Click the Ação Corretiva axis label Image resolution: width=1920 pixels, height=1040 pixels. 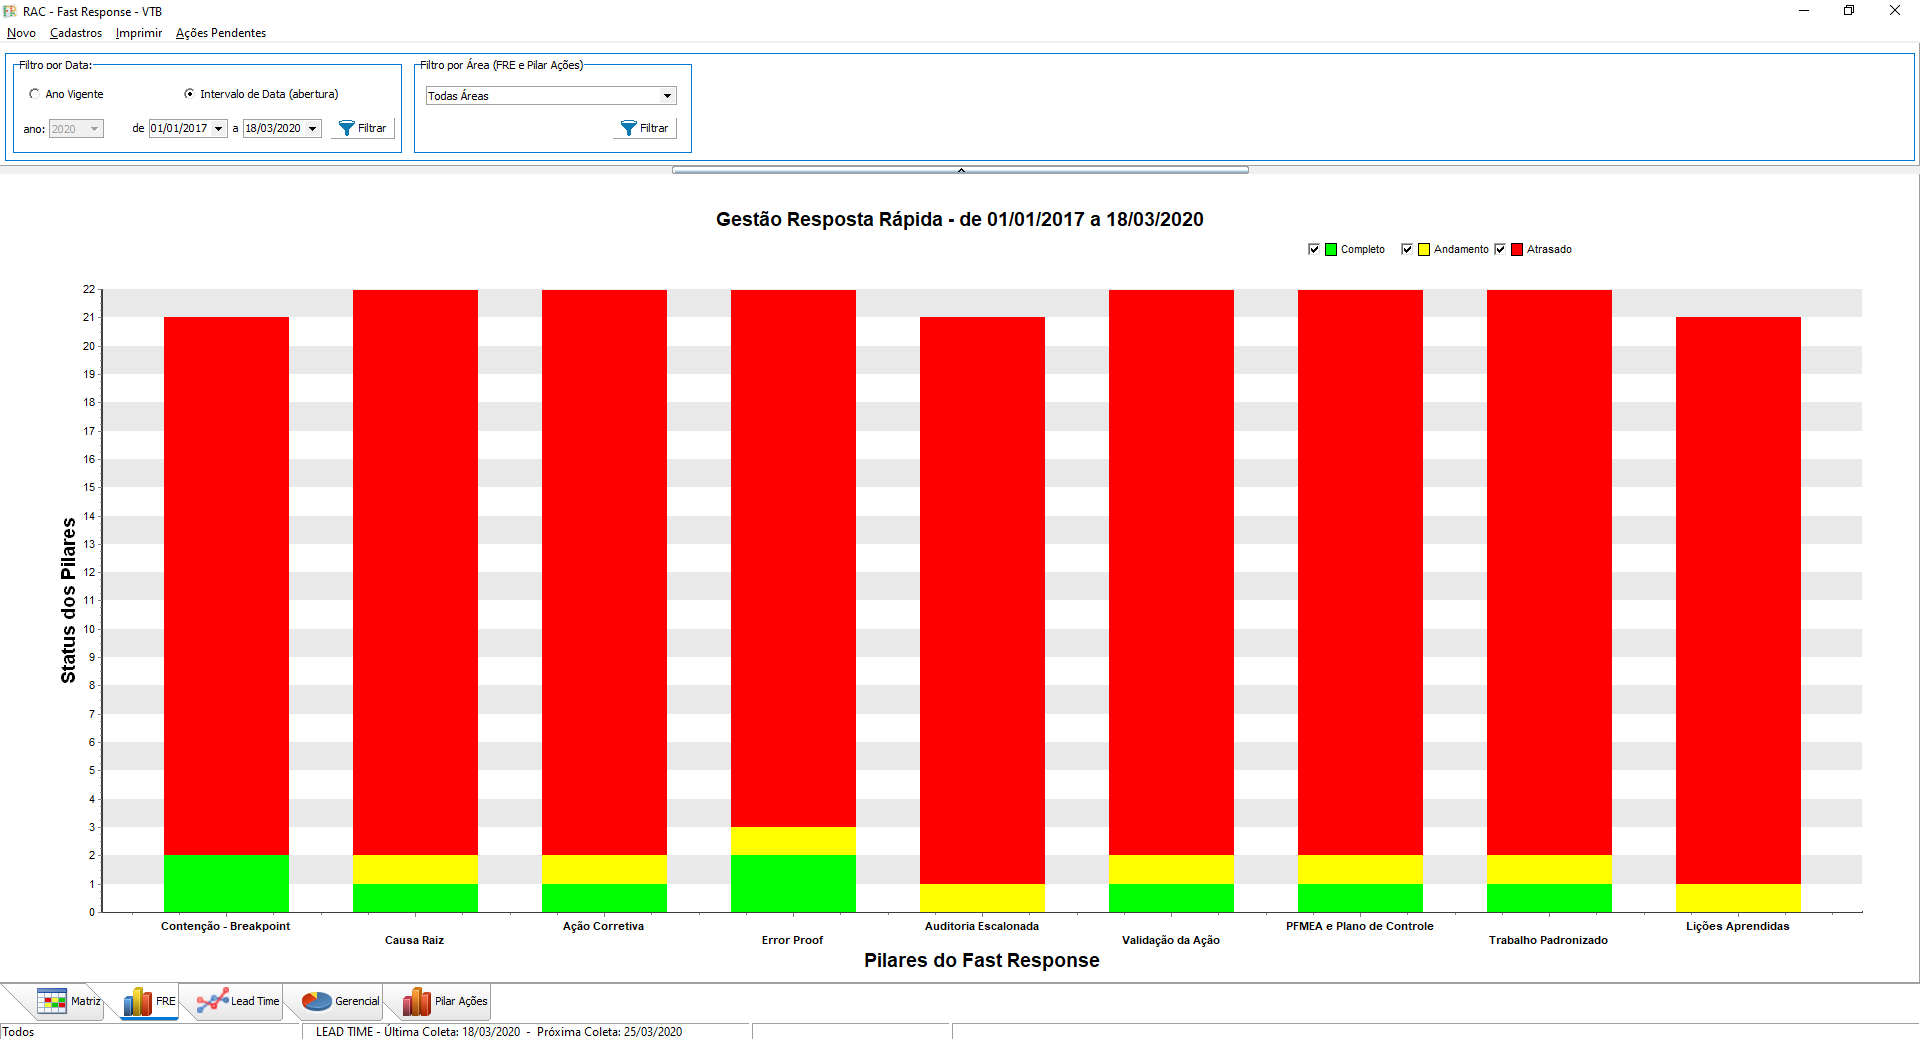(x=603, y=926)
